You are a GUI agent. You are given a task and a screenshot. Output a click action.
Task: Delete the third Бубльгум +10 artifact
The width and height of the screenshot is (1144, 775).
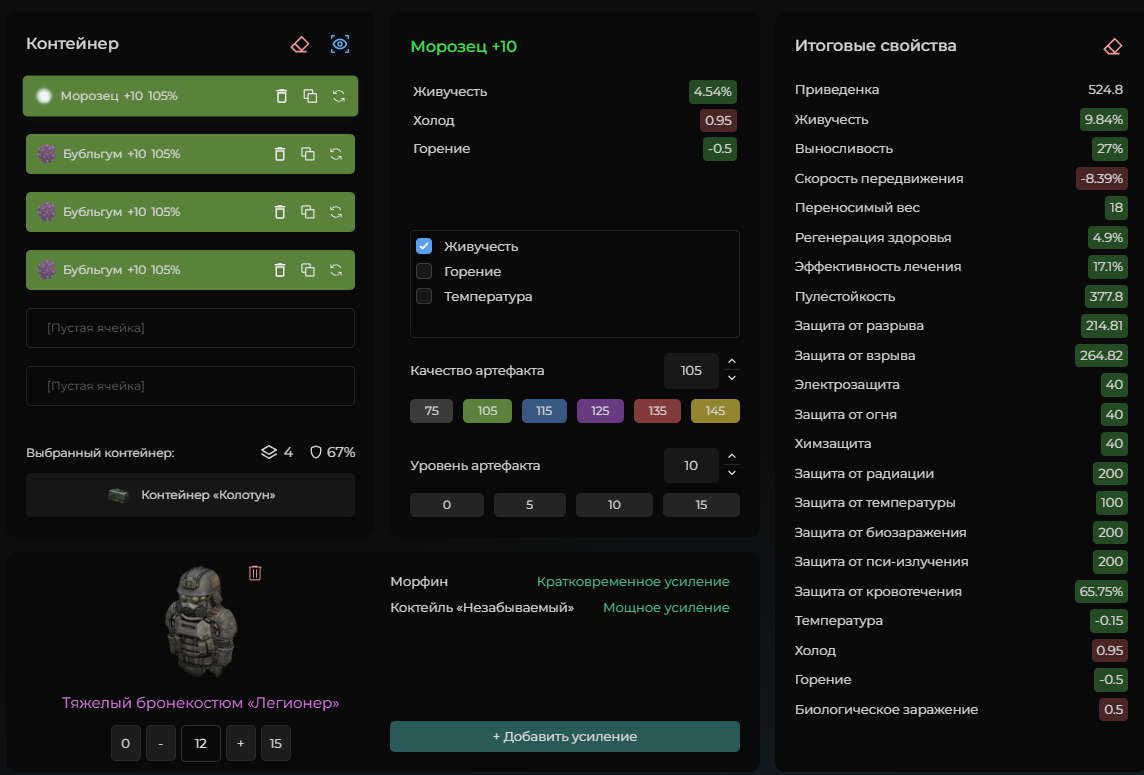[x=279, y=270]
